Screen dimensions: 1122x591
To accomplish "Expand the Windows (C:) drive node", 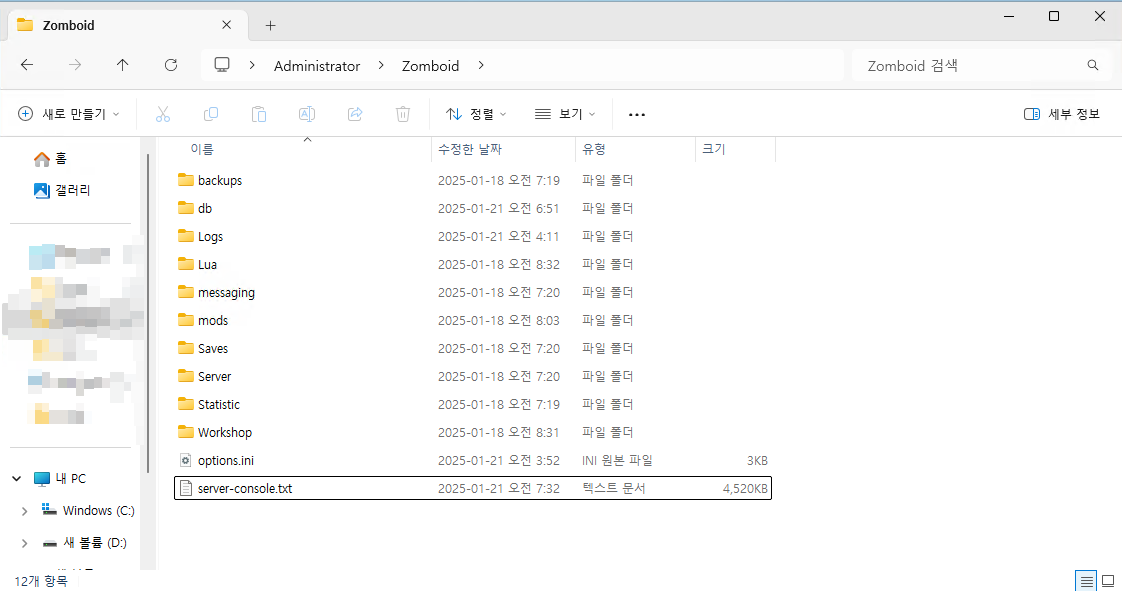I will (x=24, y=511).
